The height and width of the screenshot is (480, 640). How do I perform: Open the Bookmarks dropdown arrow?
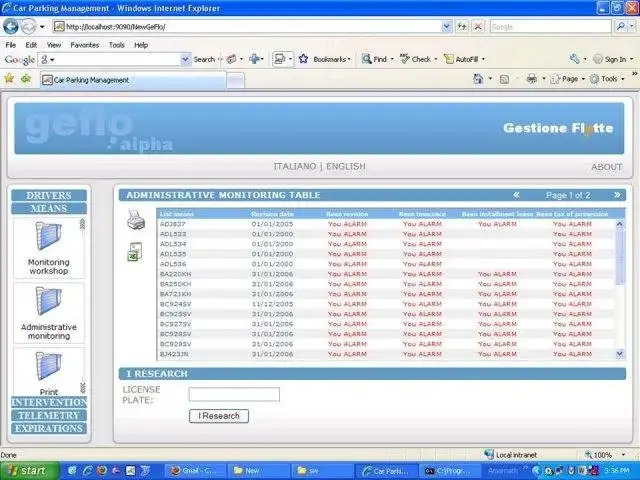pyautogui.click(x=349, y=59)
